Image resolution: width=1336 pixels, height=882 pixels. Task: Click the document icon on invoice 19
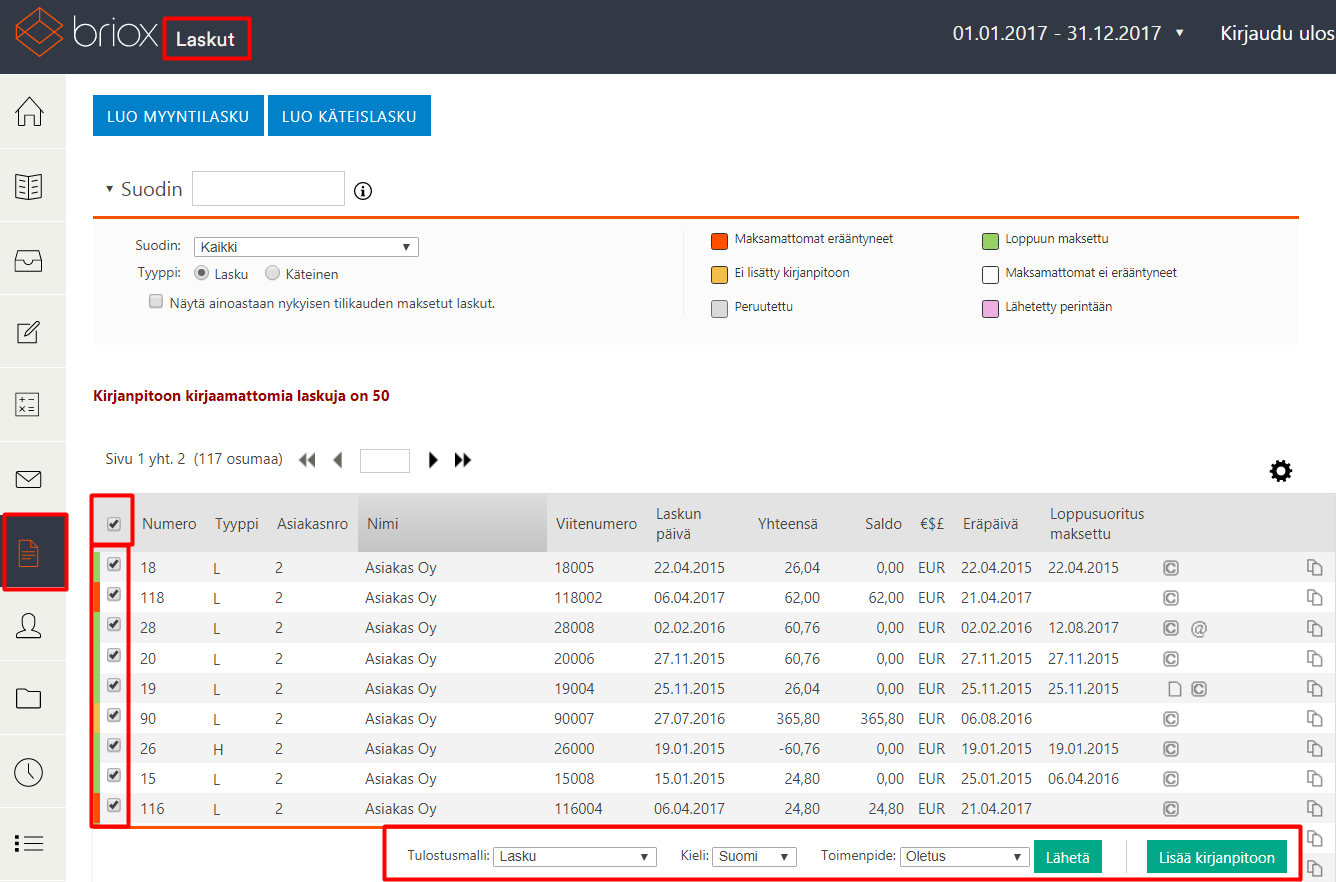click(1177, 689)
